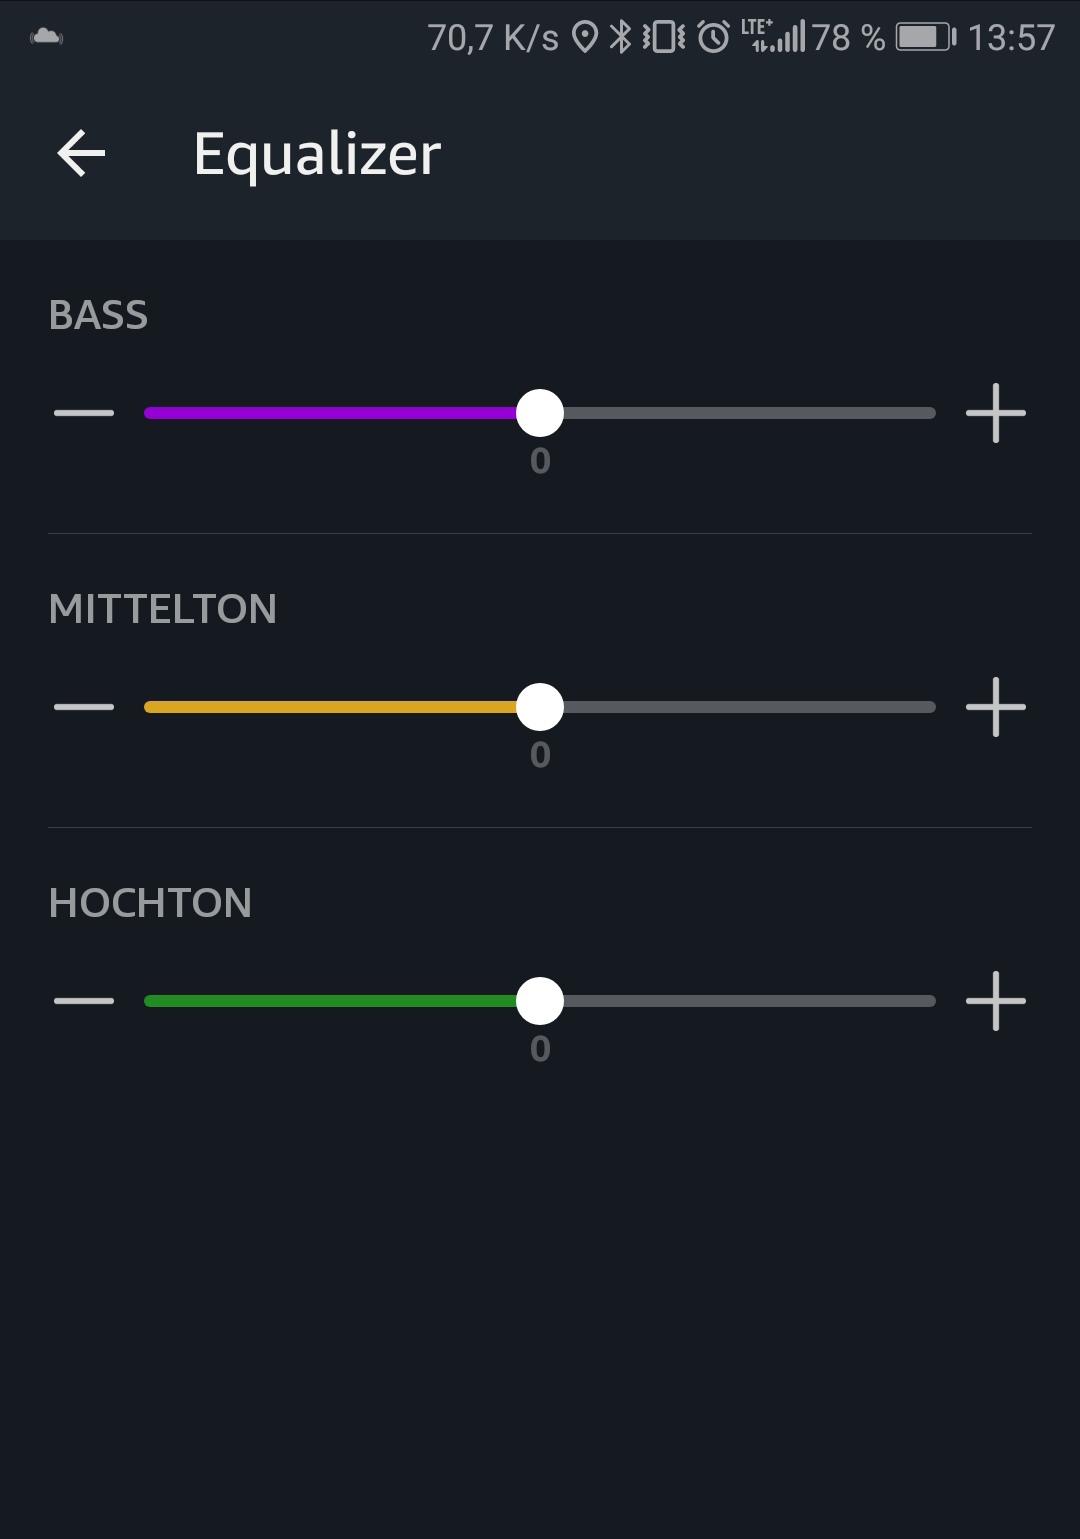1080x1539 pixels.
Task: Click the Mittelton slider white handle
Action: (x=540, y=707)
